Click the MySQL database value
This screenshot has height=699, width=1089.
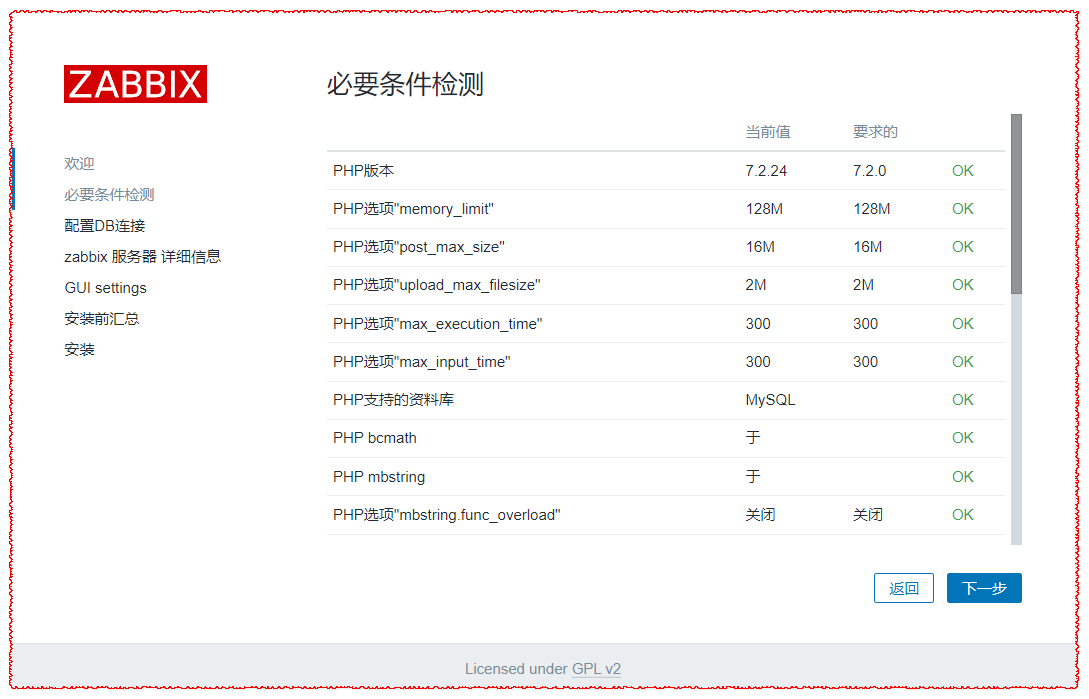pos(770,400)
